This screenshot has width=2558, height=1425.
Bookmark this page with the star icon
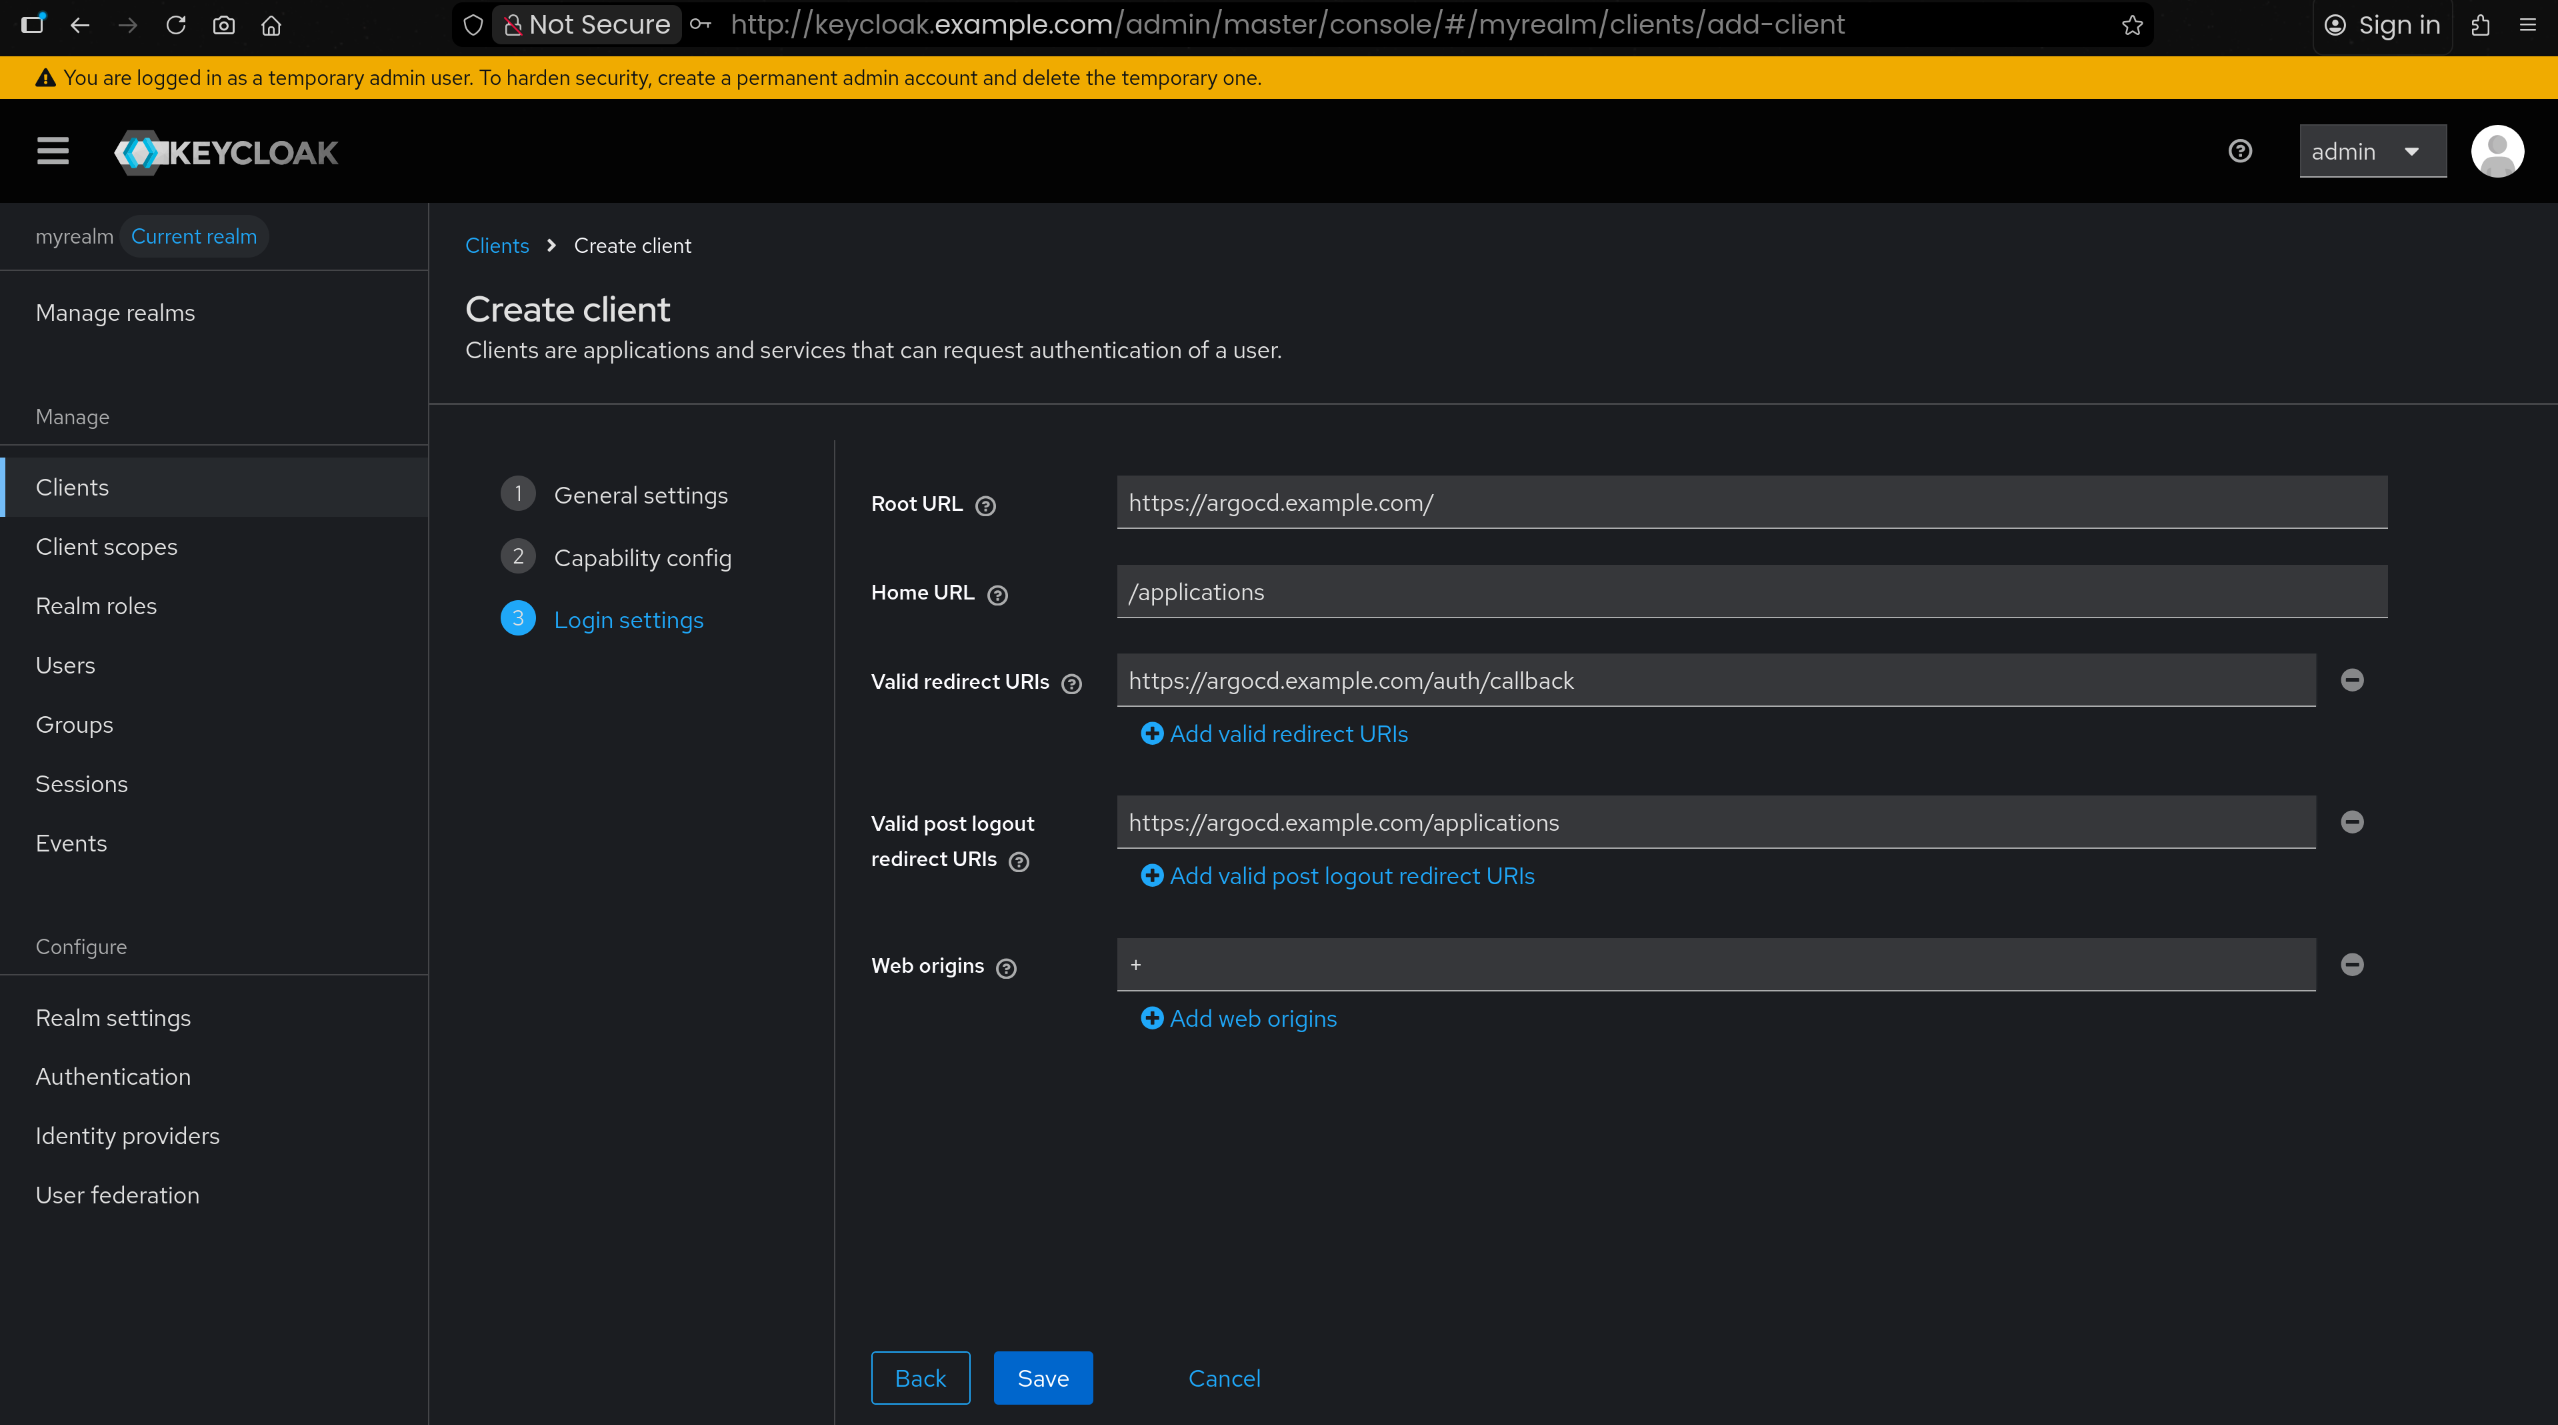(x=2132, y=25)
